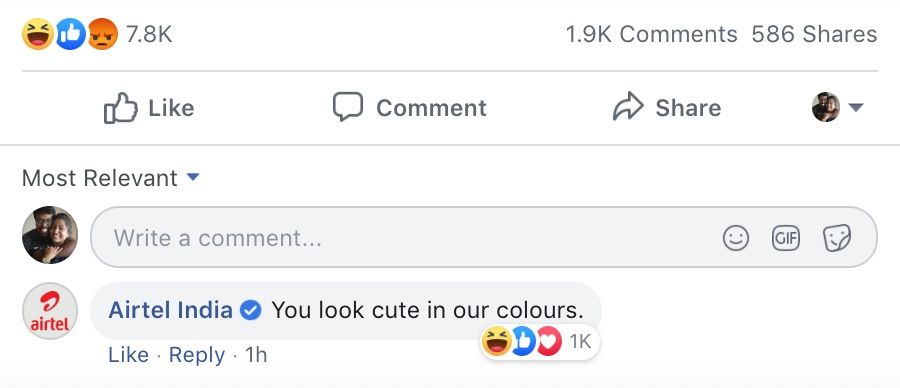Expand the Most Relevant sort dropdown
The height and width of the screenshot is (388, 900).
193,177
